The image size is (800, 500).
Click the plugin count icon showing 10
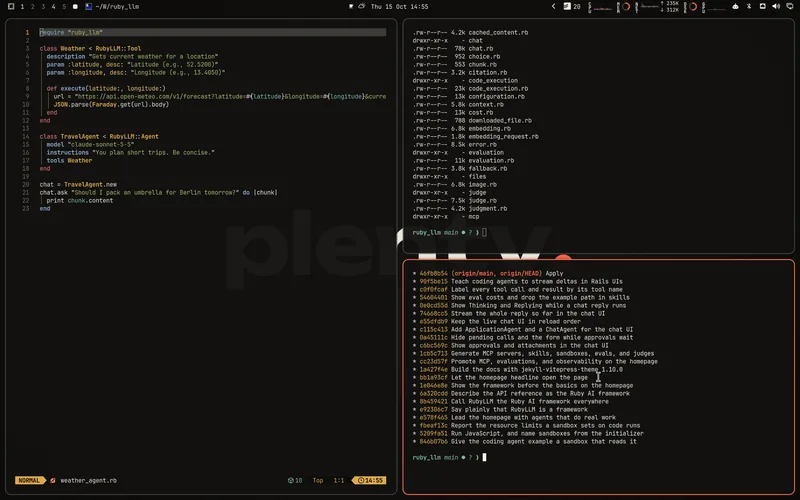pyautogui.click(x=295, y=480)
